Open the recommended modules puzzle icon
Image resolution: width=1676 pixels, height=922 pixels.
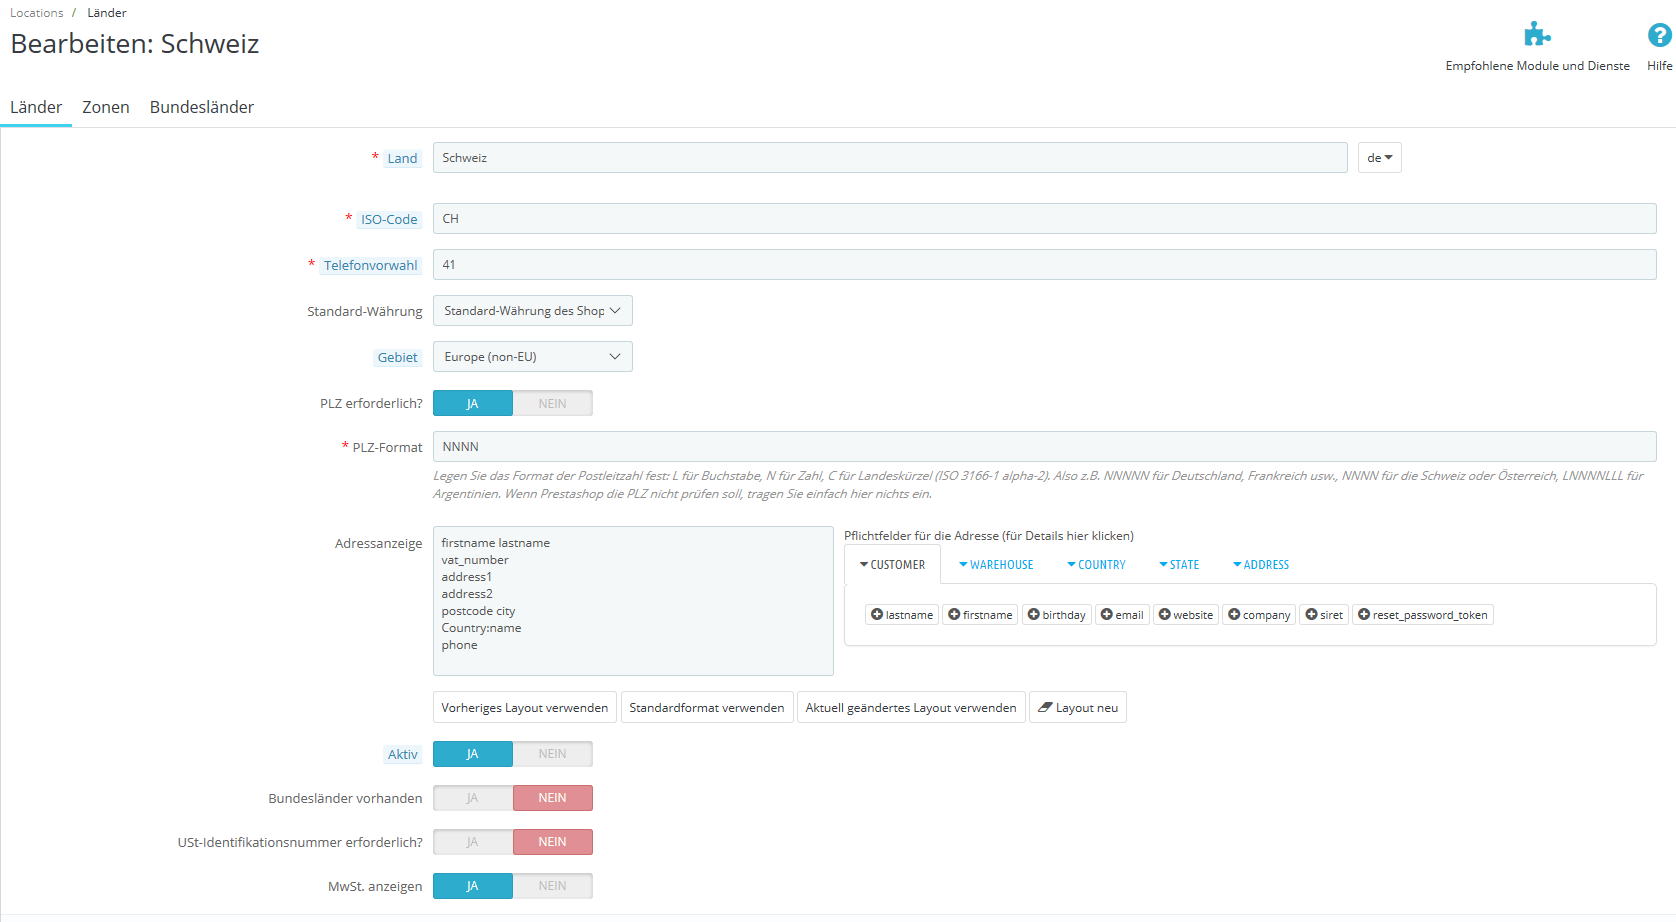1537,35
